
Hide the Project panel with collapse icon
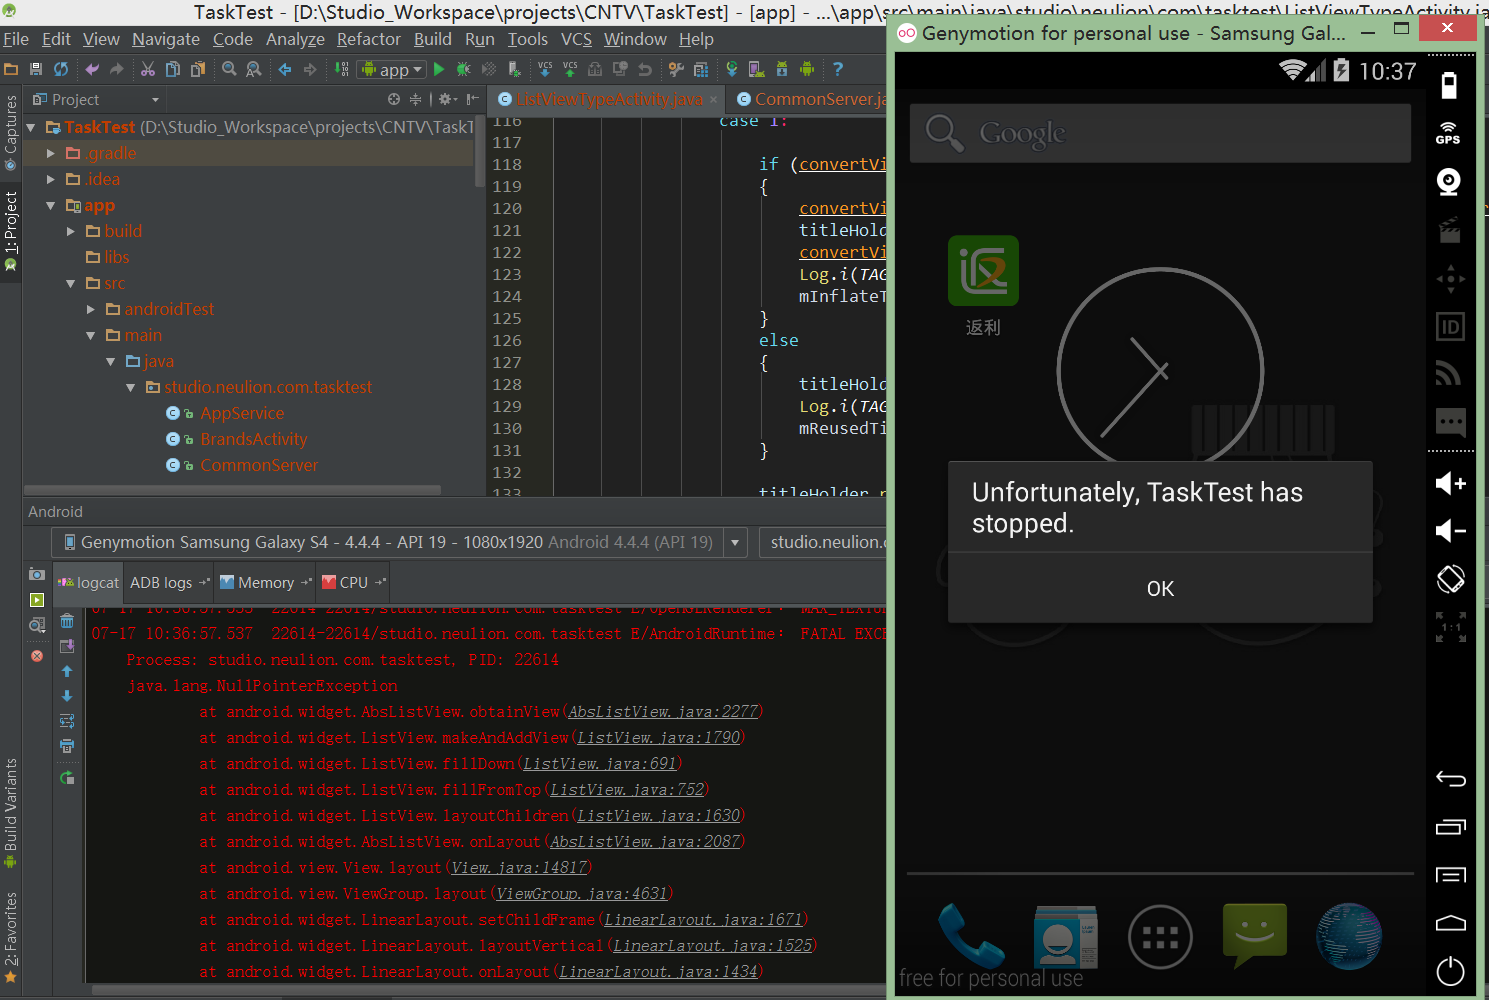click(472, 99)
